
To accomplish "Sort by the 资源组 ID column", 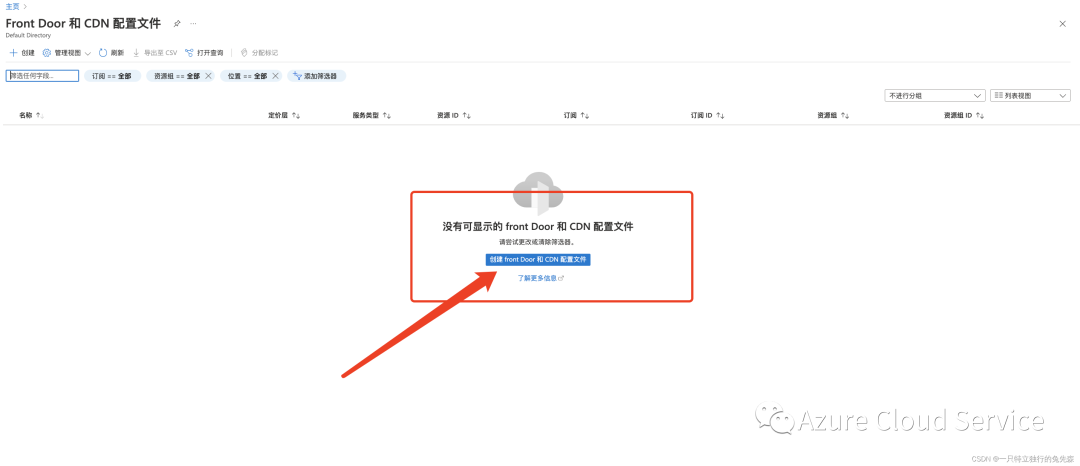I will (x=964, y=116).
